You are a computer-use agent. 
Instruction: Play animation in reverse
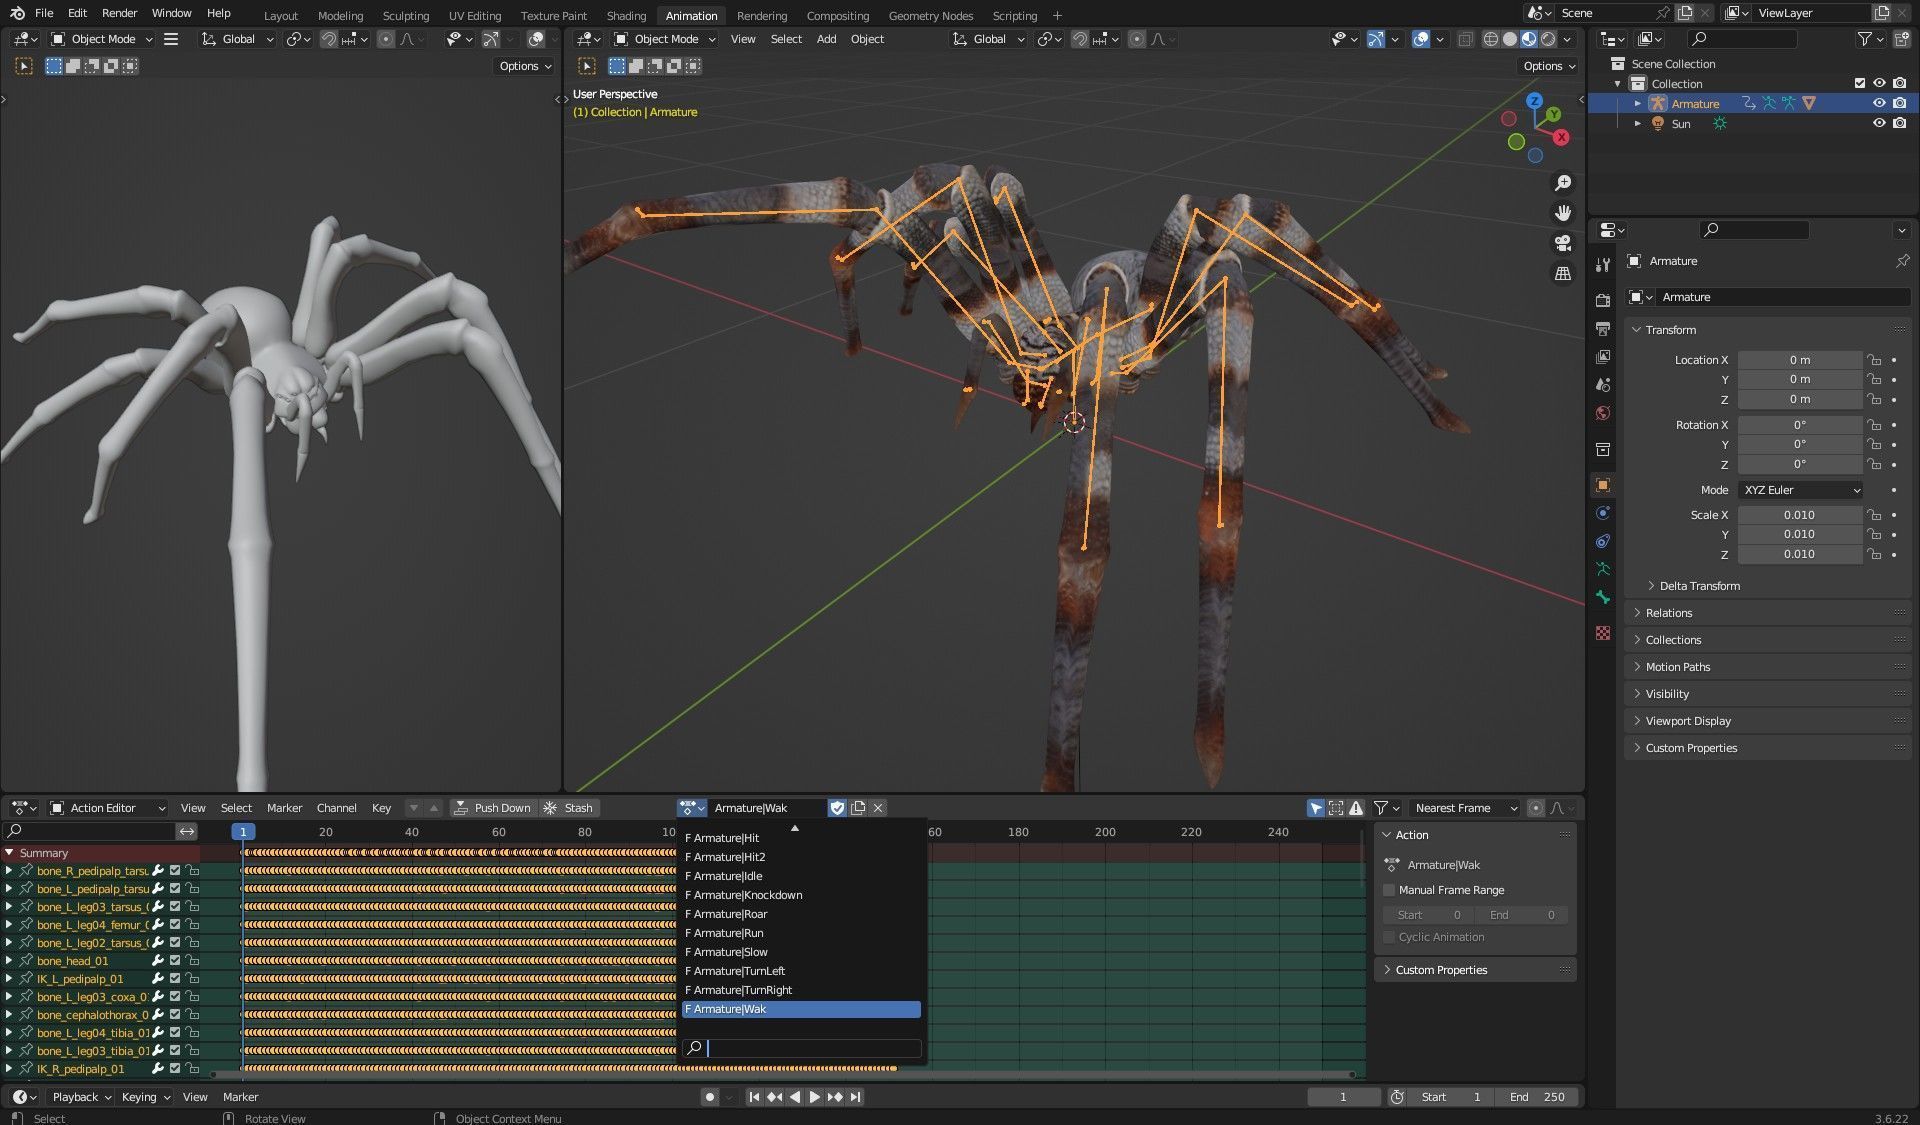[794, 1097]
